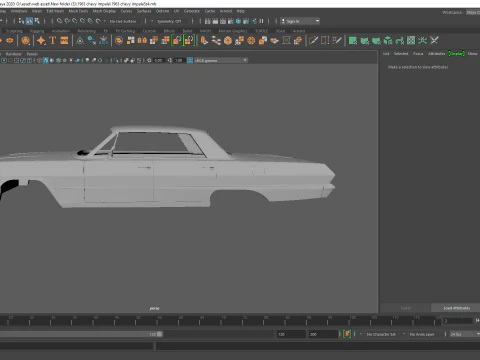480x360 pixels.
Task: Activate the 3D Cut and Sew UV tool
Action: [434, 41]
